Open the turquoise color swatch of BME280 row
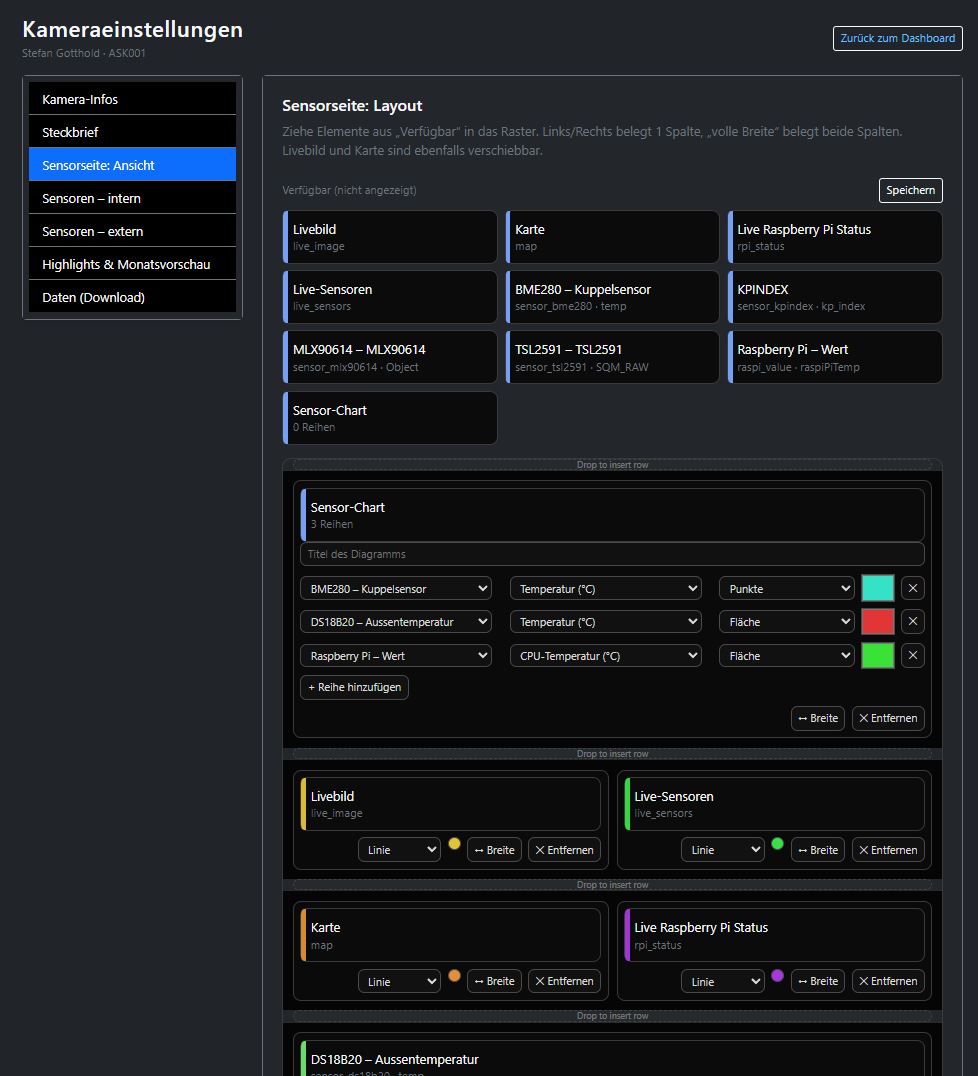The image size is (978, 1076). [877, 588]
